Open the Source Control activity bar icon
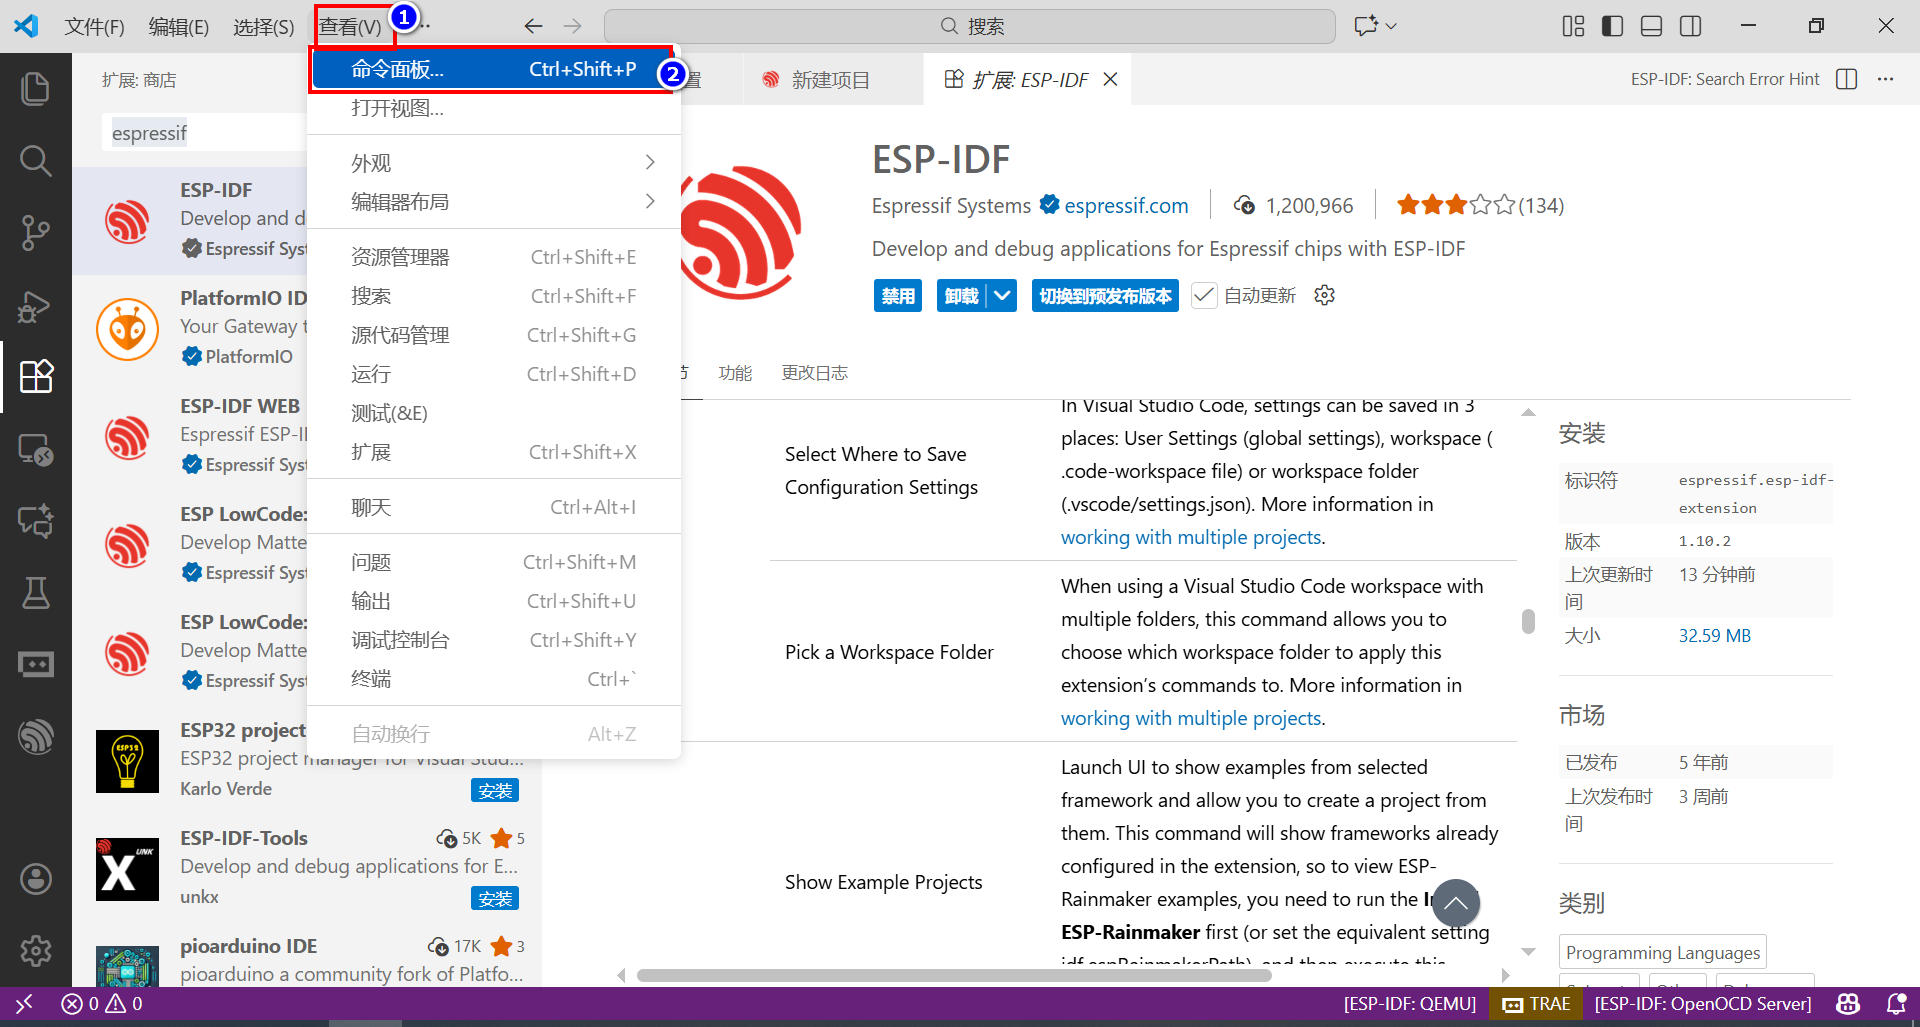This screenshot has height=1027, width=1920. pos(36,232)
